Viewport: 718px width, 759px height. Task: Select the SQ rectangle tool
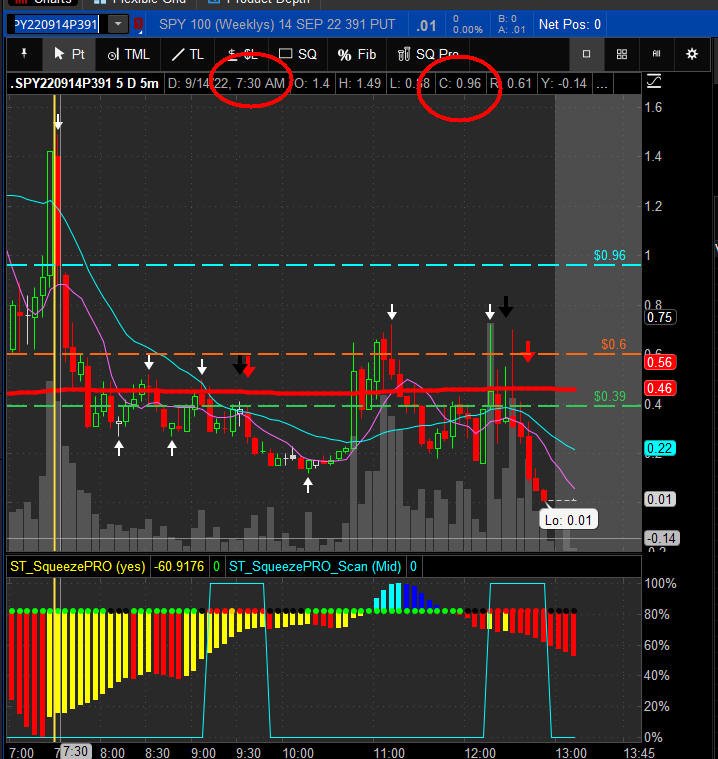click(298, 54)
